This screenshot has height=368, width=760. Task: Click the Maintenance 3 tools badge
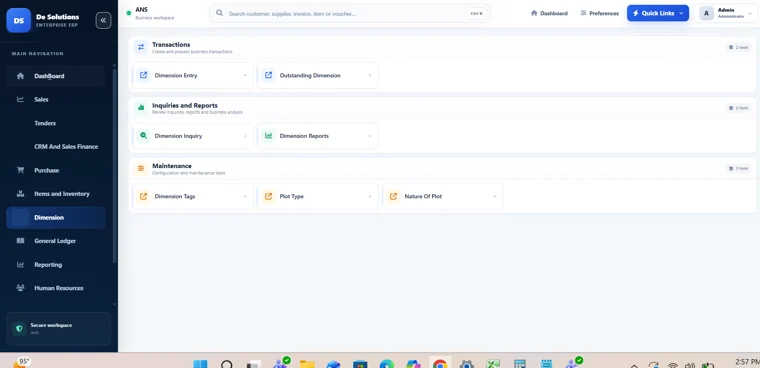pos(738,169)
